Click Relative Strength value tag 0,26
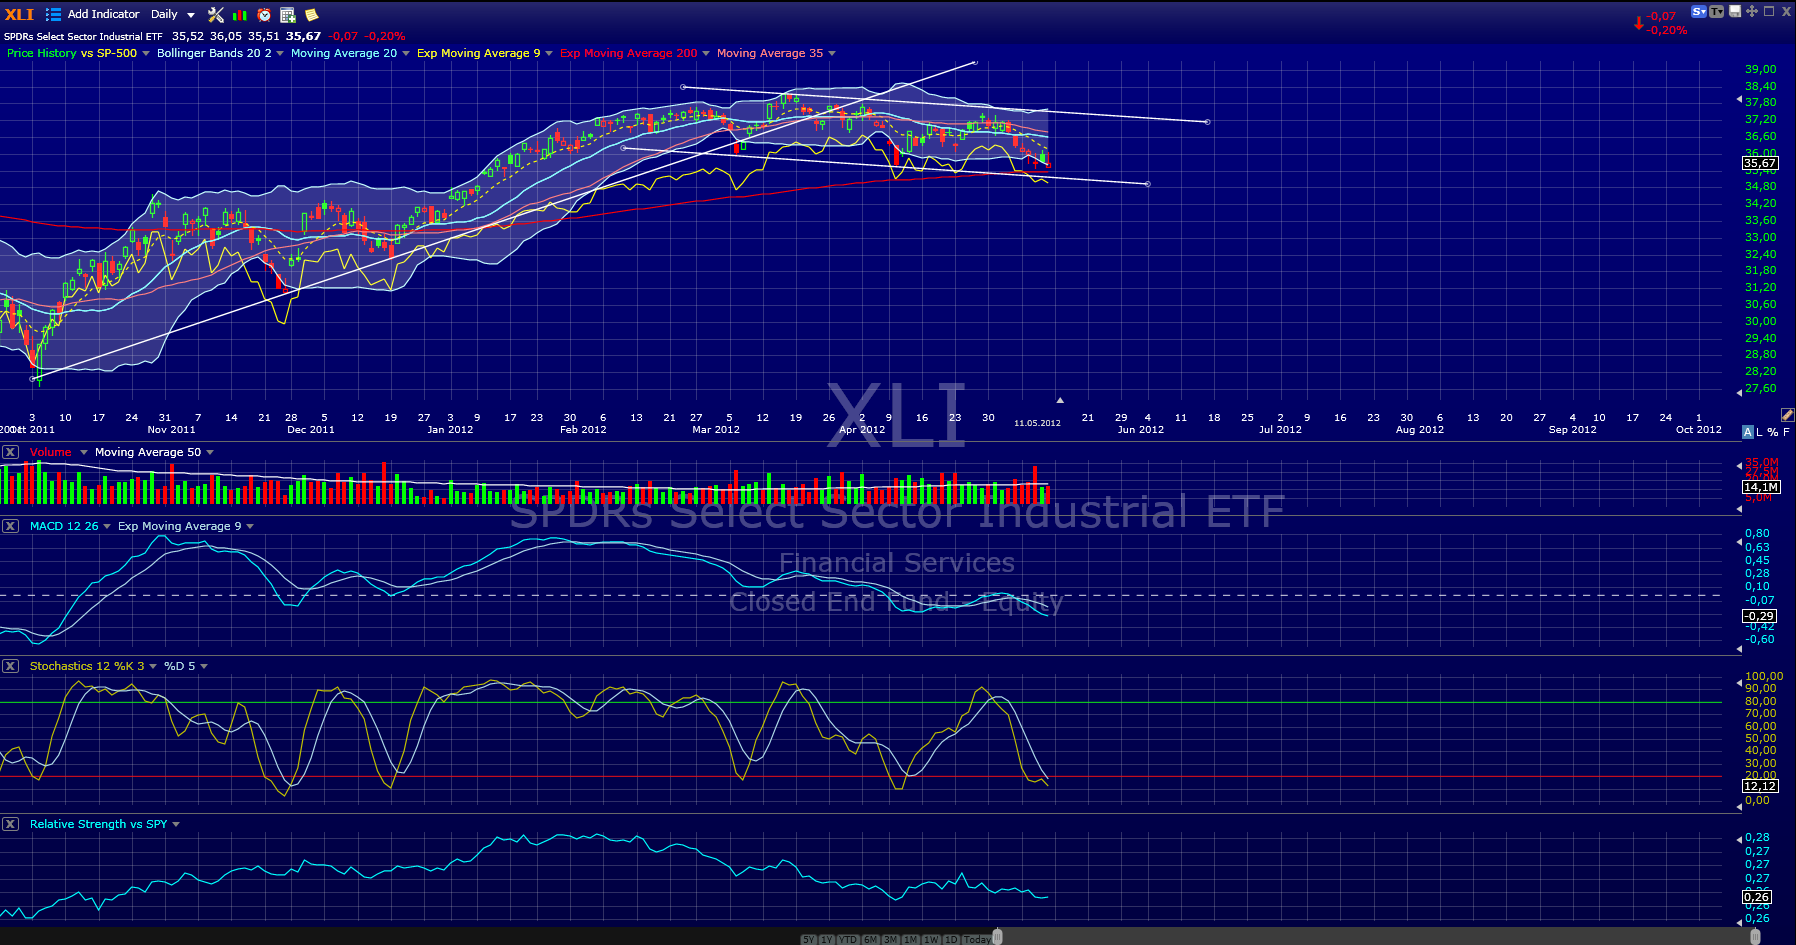 coord(1757,897)
